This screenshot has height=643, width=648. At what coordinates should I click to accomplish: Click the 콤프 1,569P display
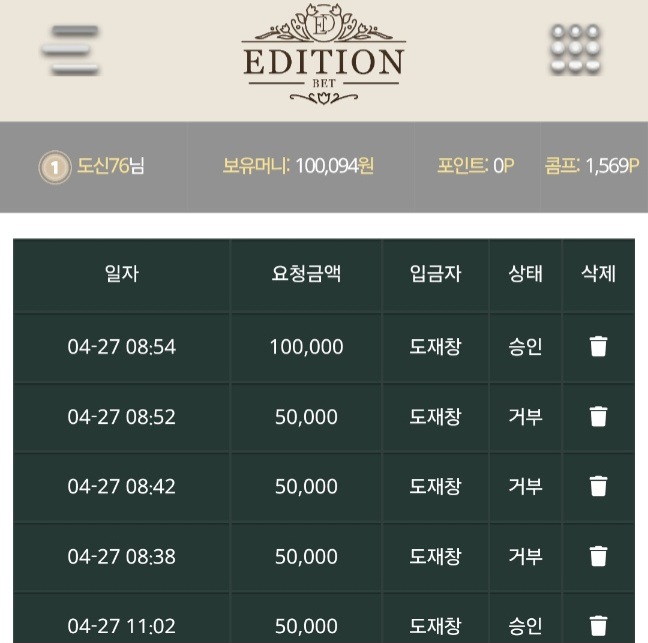(592, 166)
